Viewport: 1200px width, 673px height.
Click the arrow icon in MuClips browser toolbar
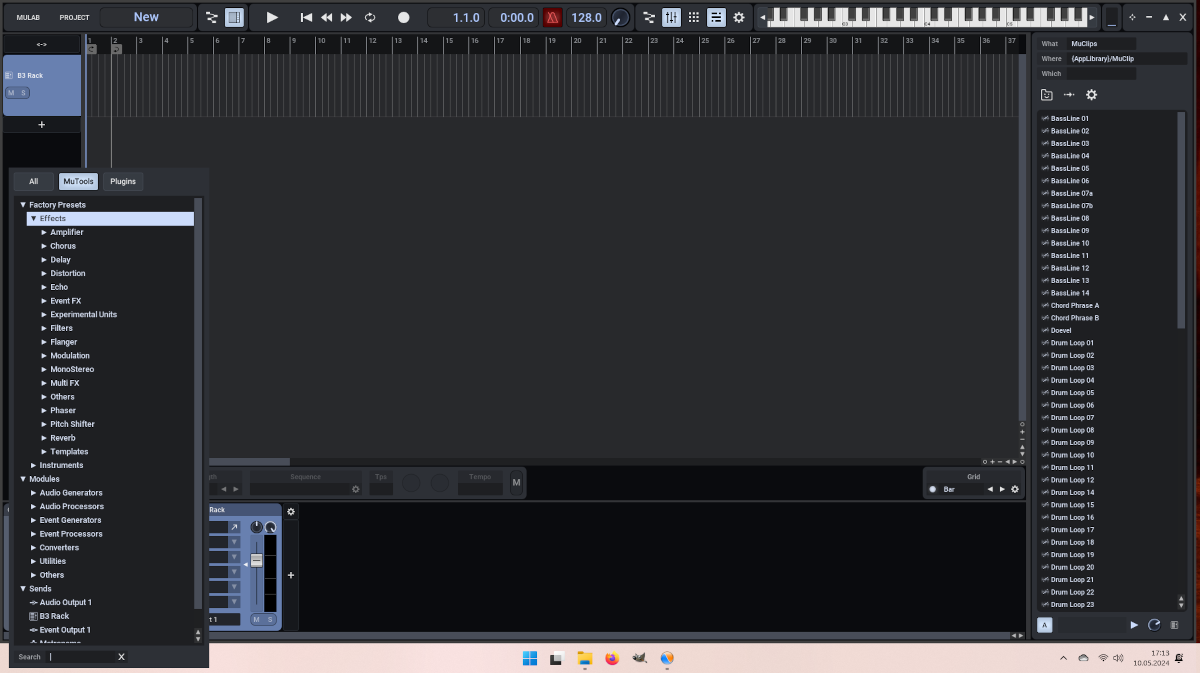point(1069,95)
